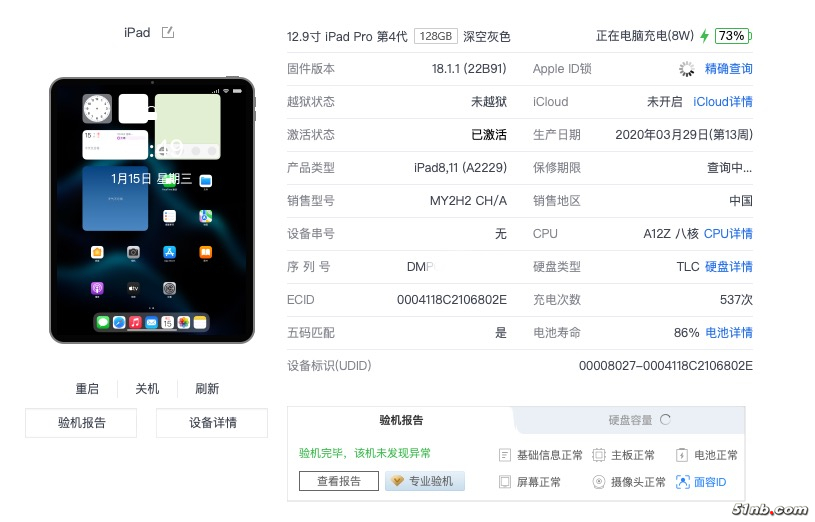Click the edit icon next to iPad name
The height and width of the screenshot is (522, 815).
[x=167, y=32]
